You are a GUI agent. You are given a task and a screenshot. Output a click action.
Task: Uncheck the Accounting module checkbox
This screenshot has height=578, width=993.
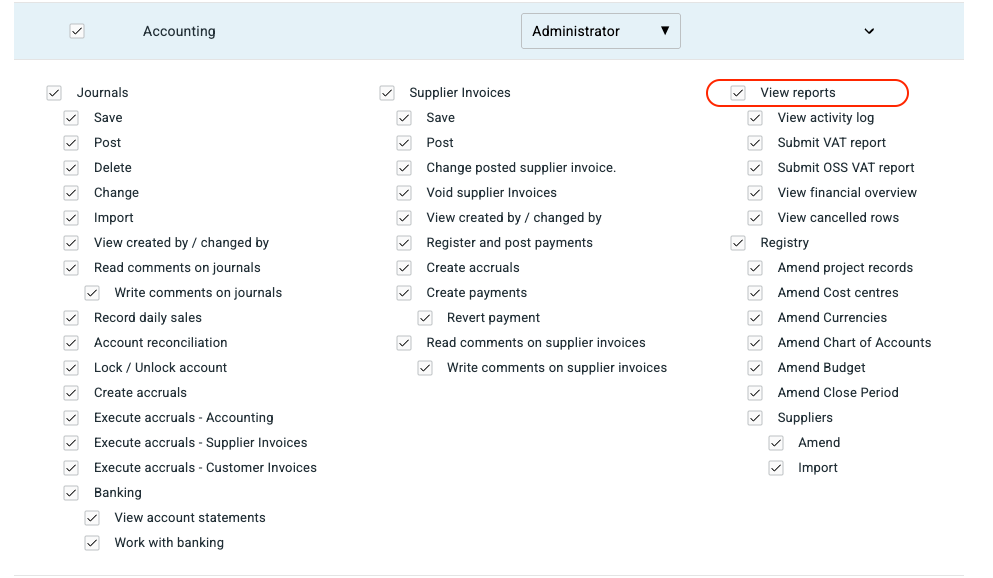[x=77, y=31]
